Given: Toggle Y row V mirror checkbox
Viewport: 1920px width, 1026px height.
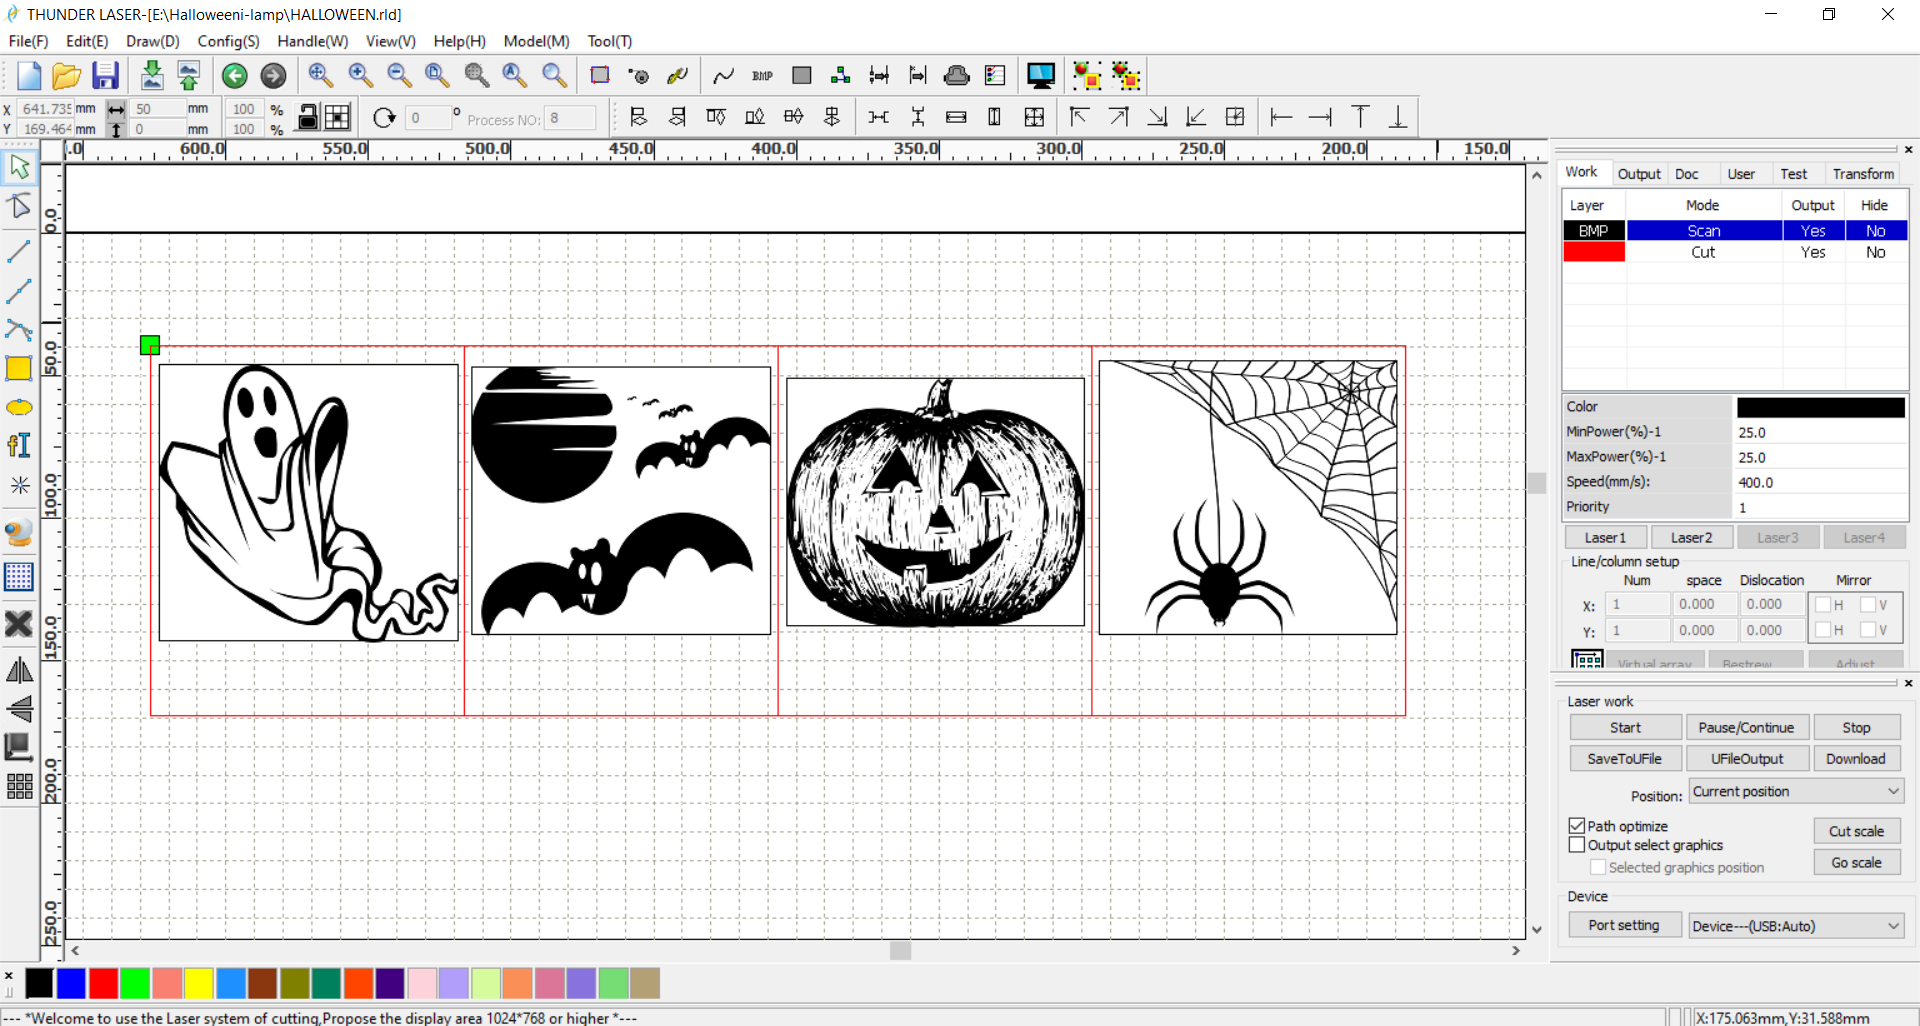Looking at the screenshot, I should click(1867, 630).
